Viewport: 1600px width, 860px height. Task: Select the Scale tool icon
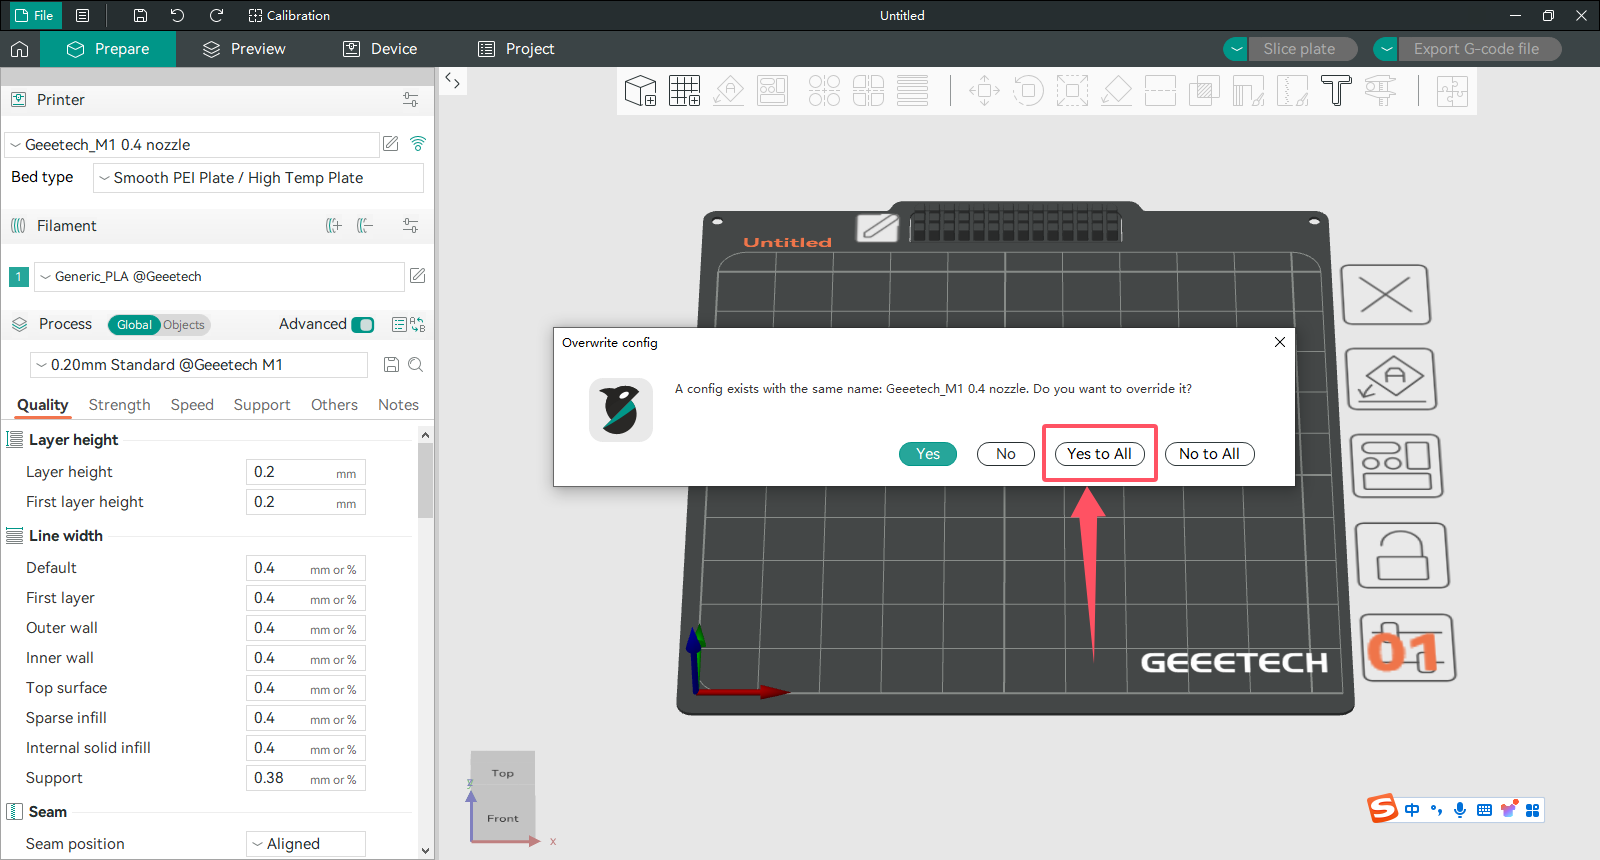(x=1072, y=91)
